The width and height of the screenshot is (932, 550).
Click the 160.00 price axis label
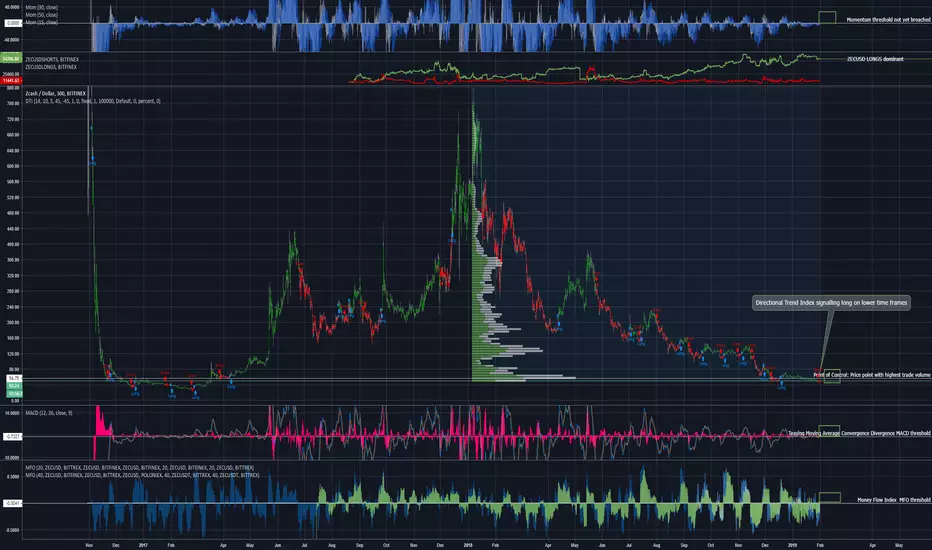pos(14,338)
